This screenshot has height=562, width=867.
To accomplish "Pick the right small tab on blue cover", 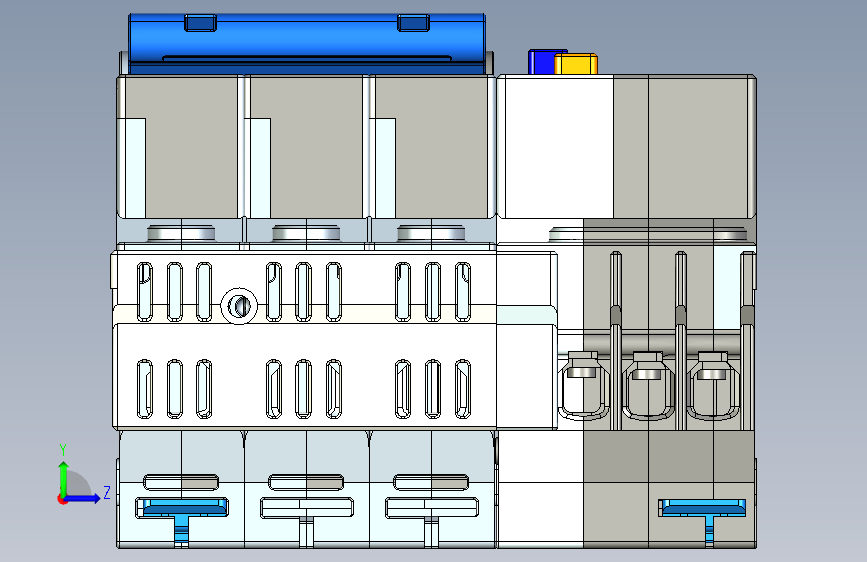I will point(413,23).
